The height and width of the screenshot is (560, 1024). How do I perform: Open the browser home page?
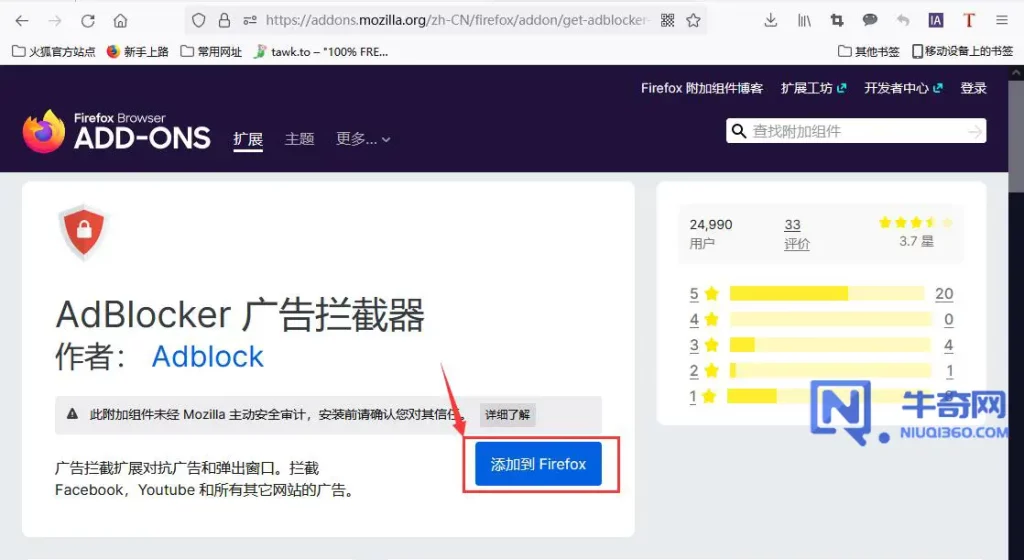(x=120, y=21)
